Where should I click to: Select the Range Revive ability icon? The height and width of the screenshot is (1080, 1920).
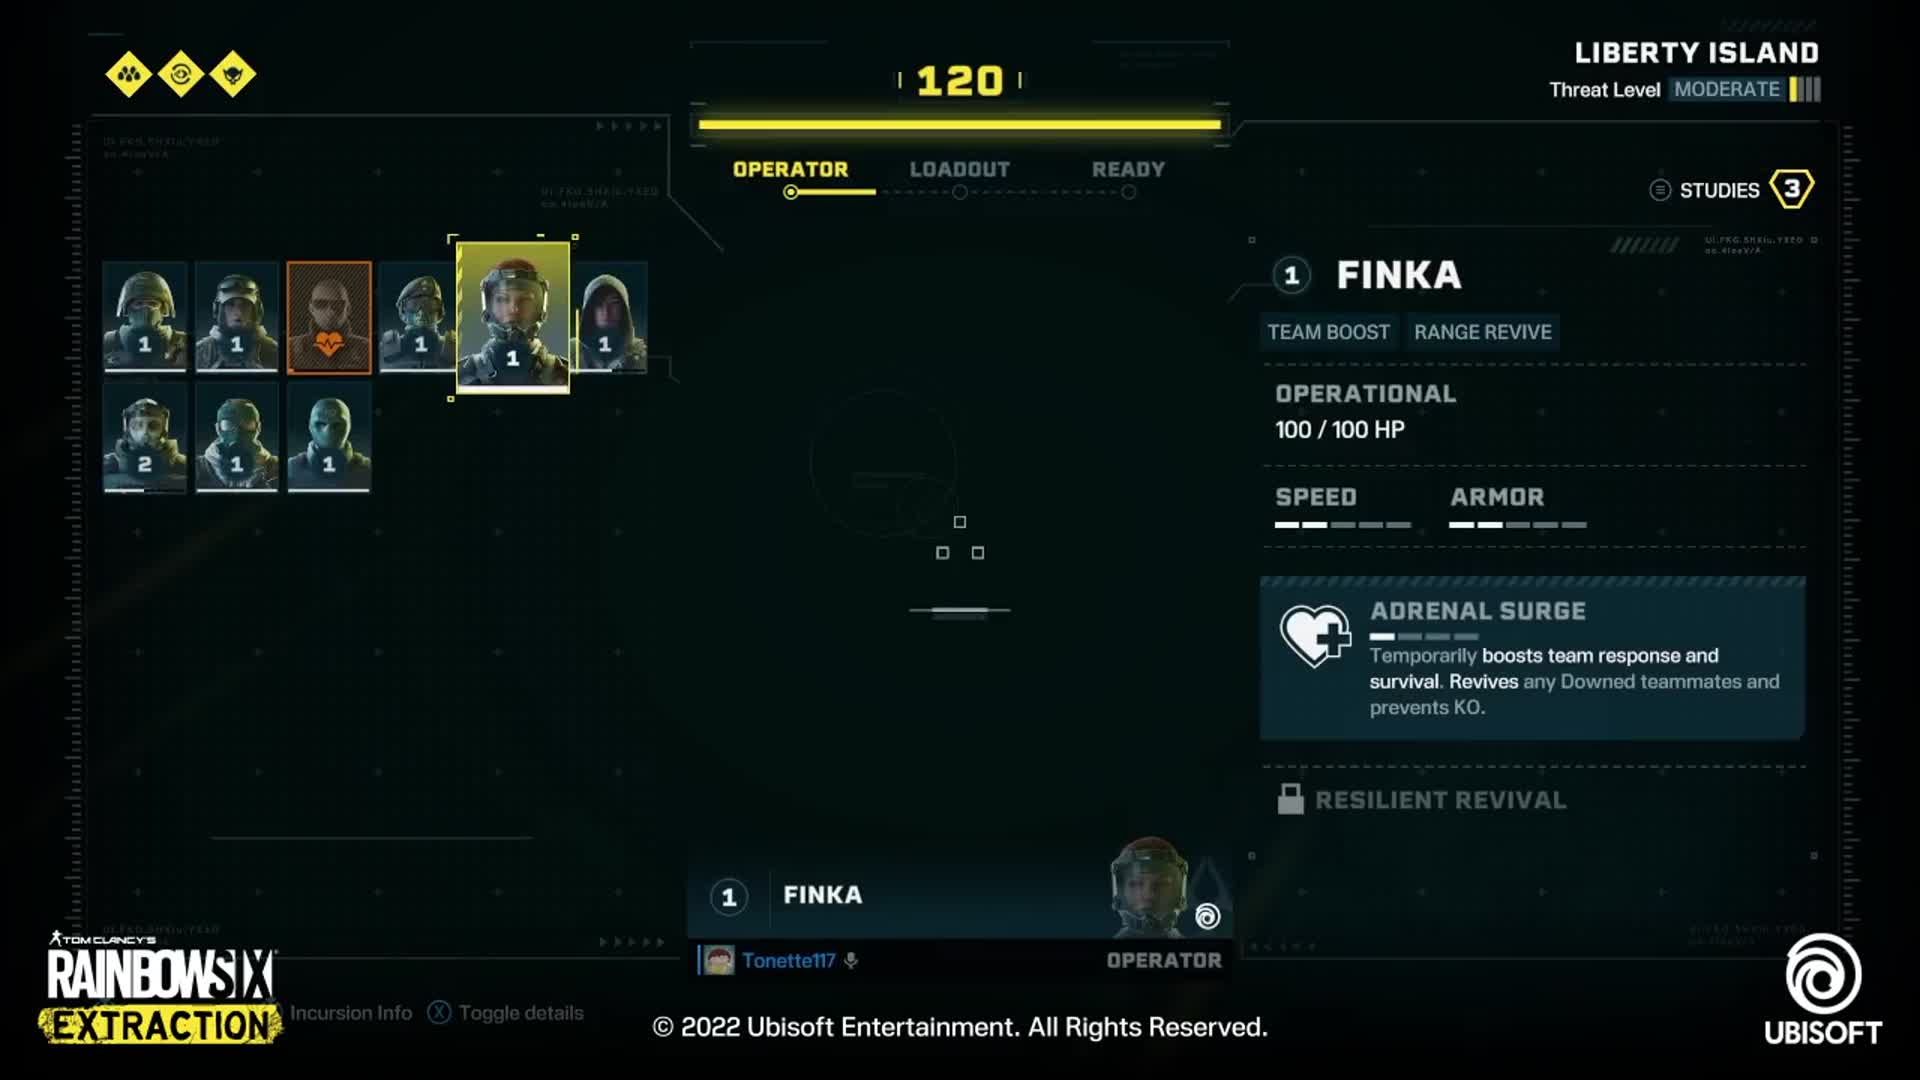(x=1482, y=331)
